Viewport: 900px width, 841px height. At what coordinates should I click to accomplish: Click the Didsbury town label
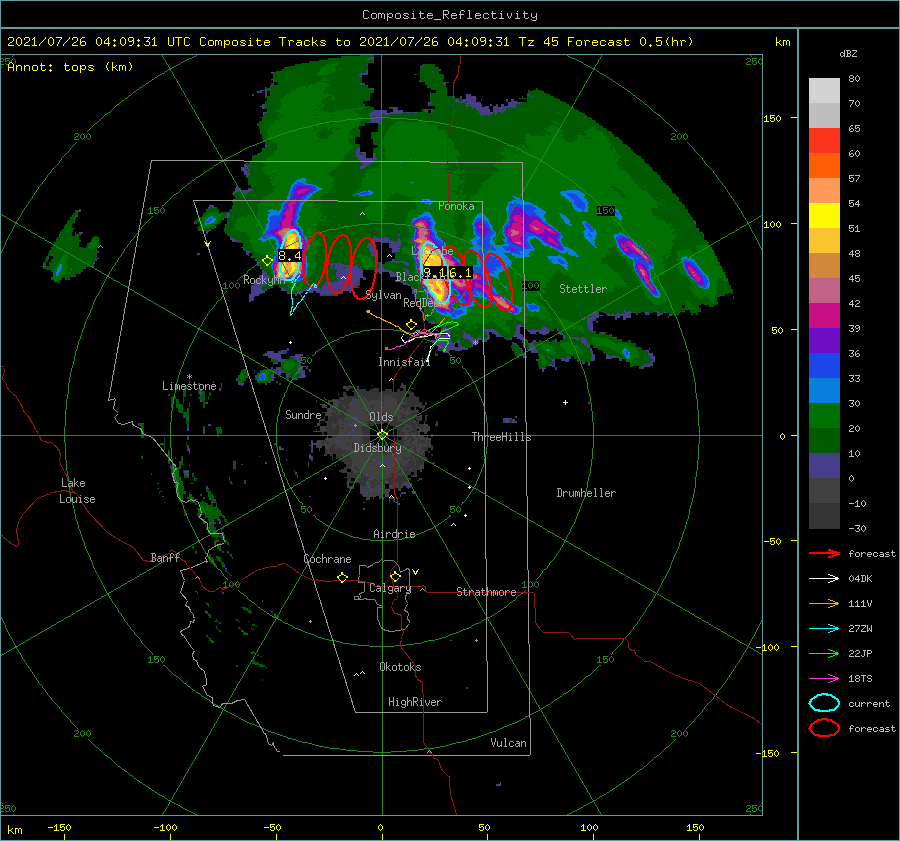(x=378, y=448)
